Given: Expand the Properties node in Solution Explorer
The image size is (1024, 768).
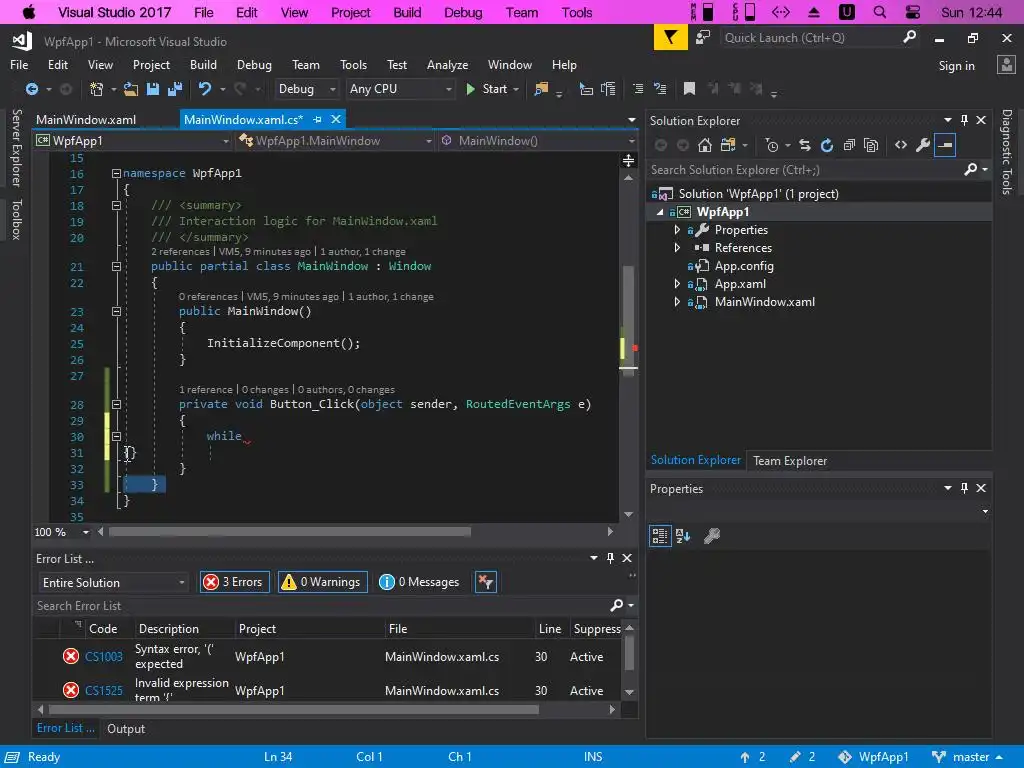Looking at the screenshot, I should pos(677,230).
